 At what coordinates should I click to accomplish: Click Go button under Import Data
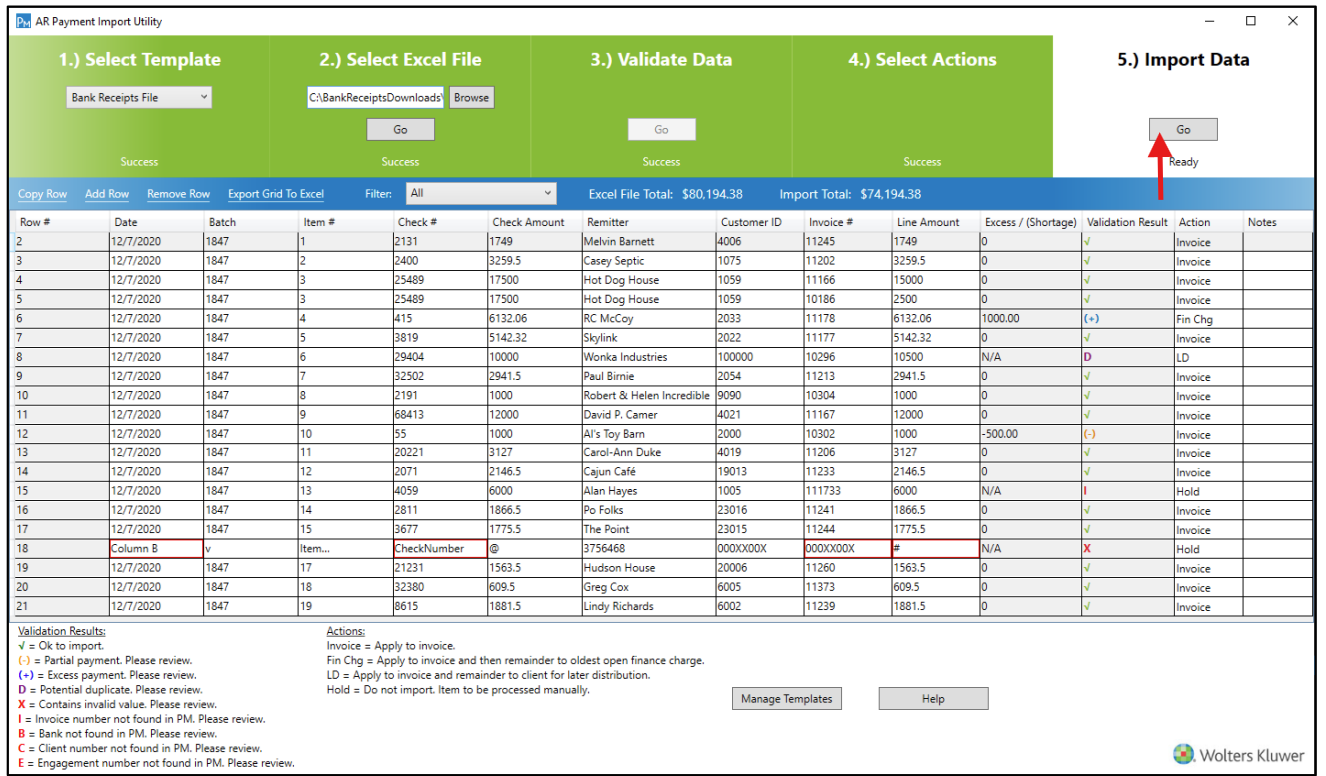coord(1183,129)
